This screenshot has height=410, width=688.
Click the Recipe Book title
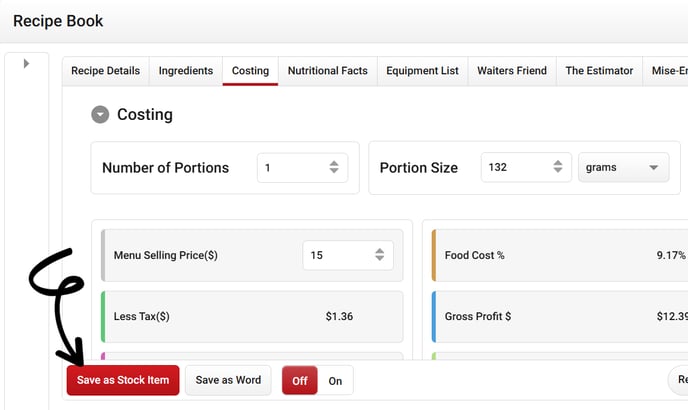[58, 21]
